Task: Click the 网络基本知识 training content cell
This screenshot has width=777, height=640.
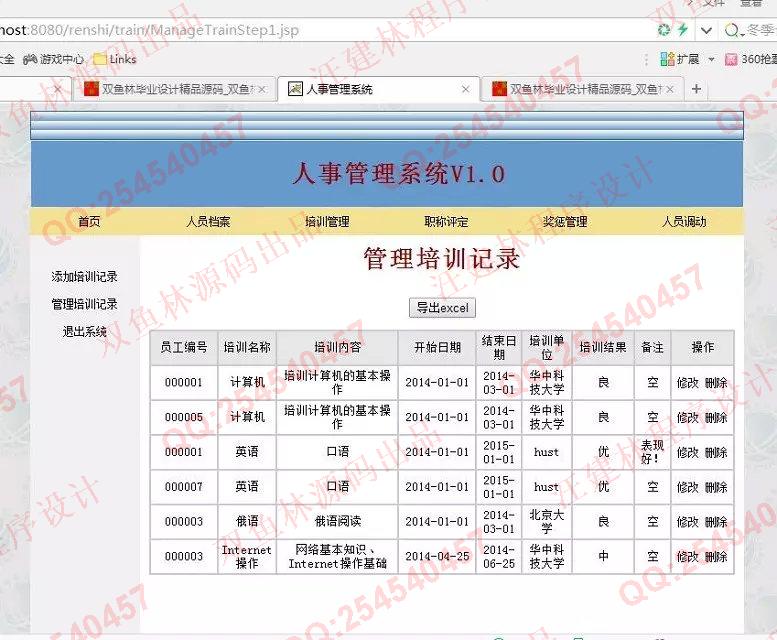Action: tap(337, 556)
